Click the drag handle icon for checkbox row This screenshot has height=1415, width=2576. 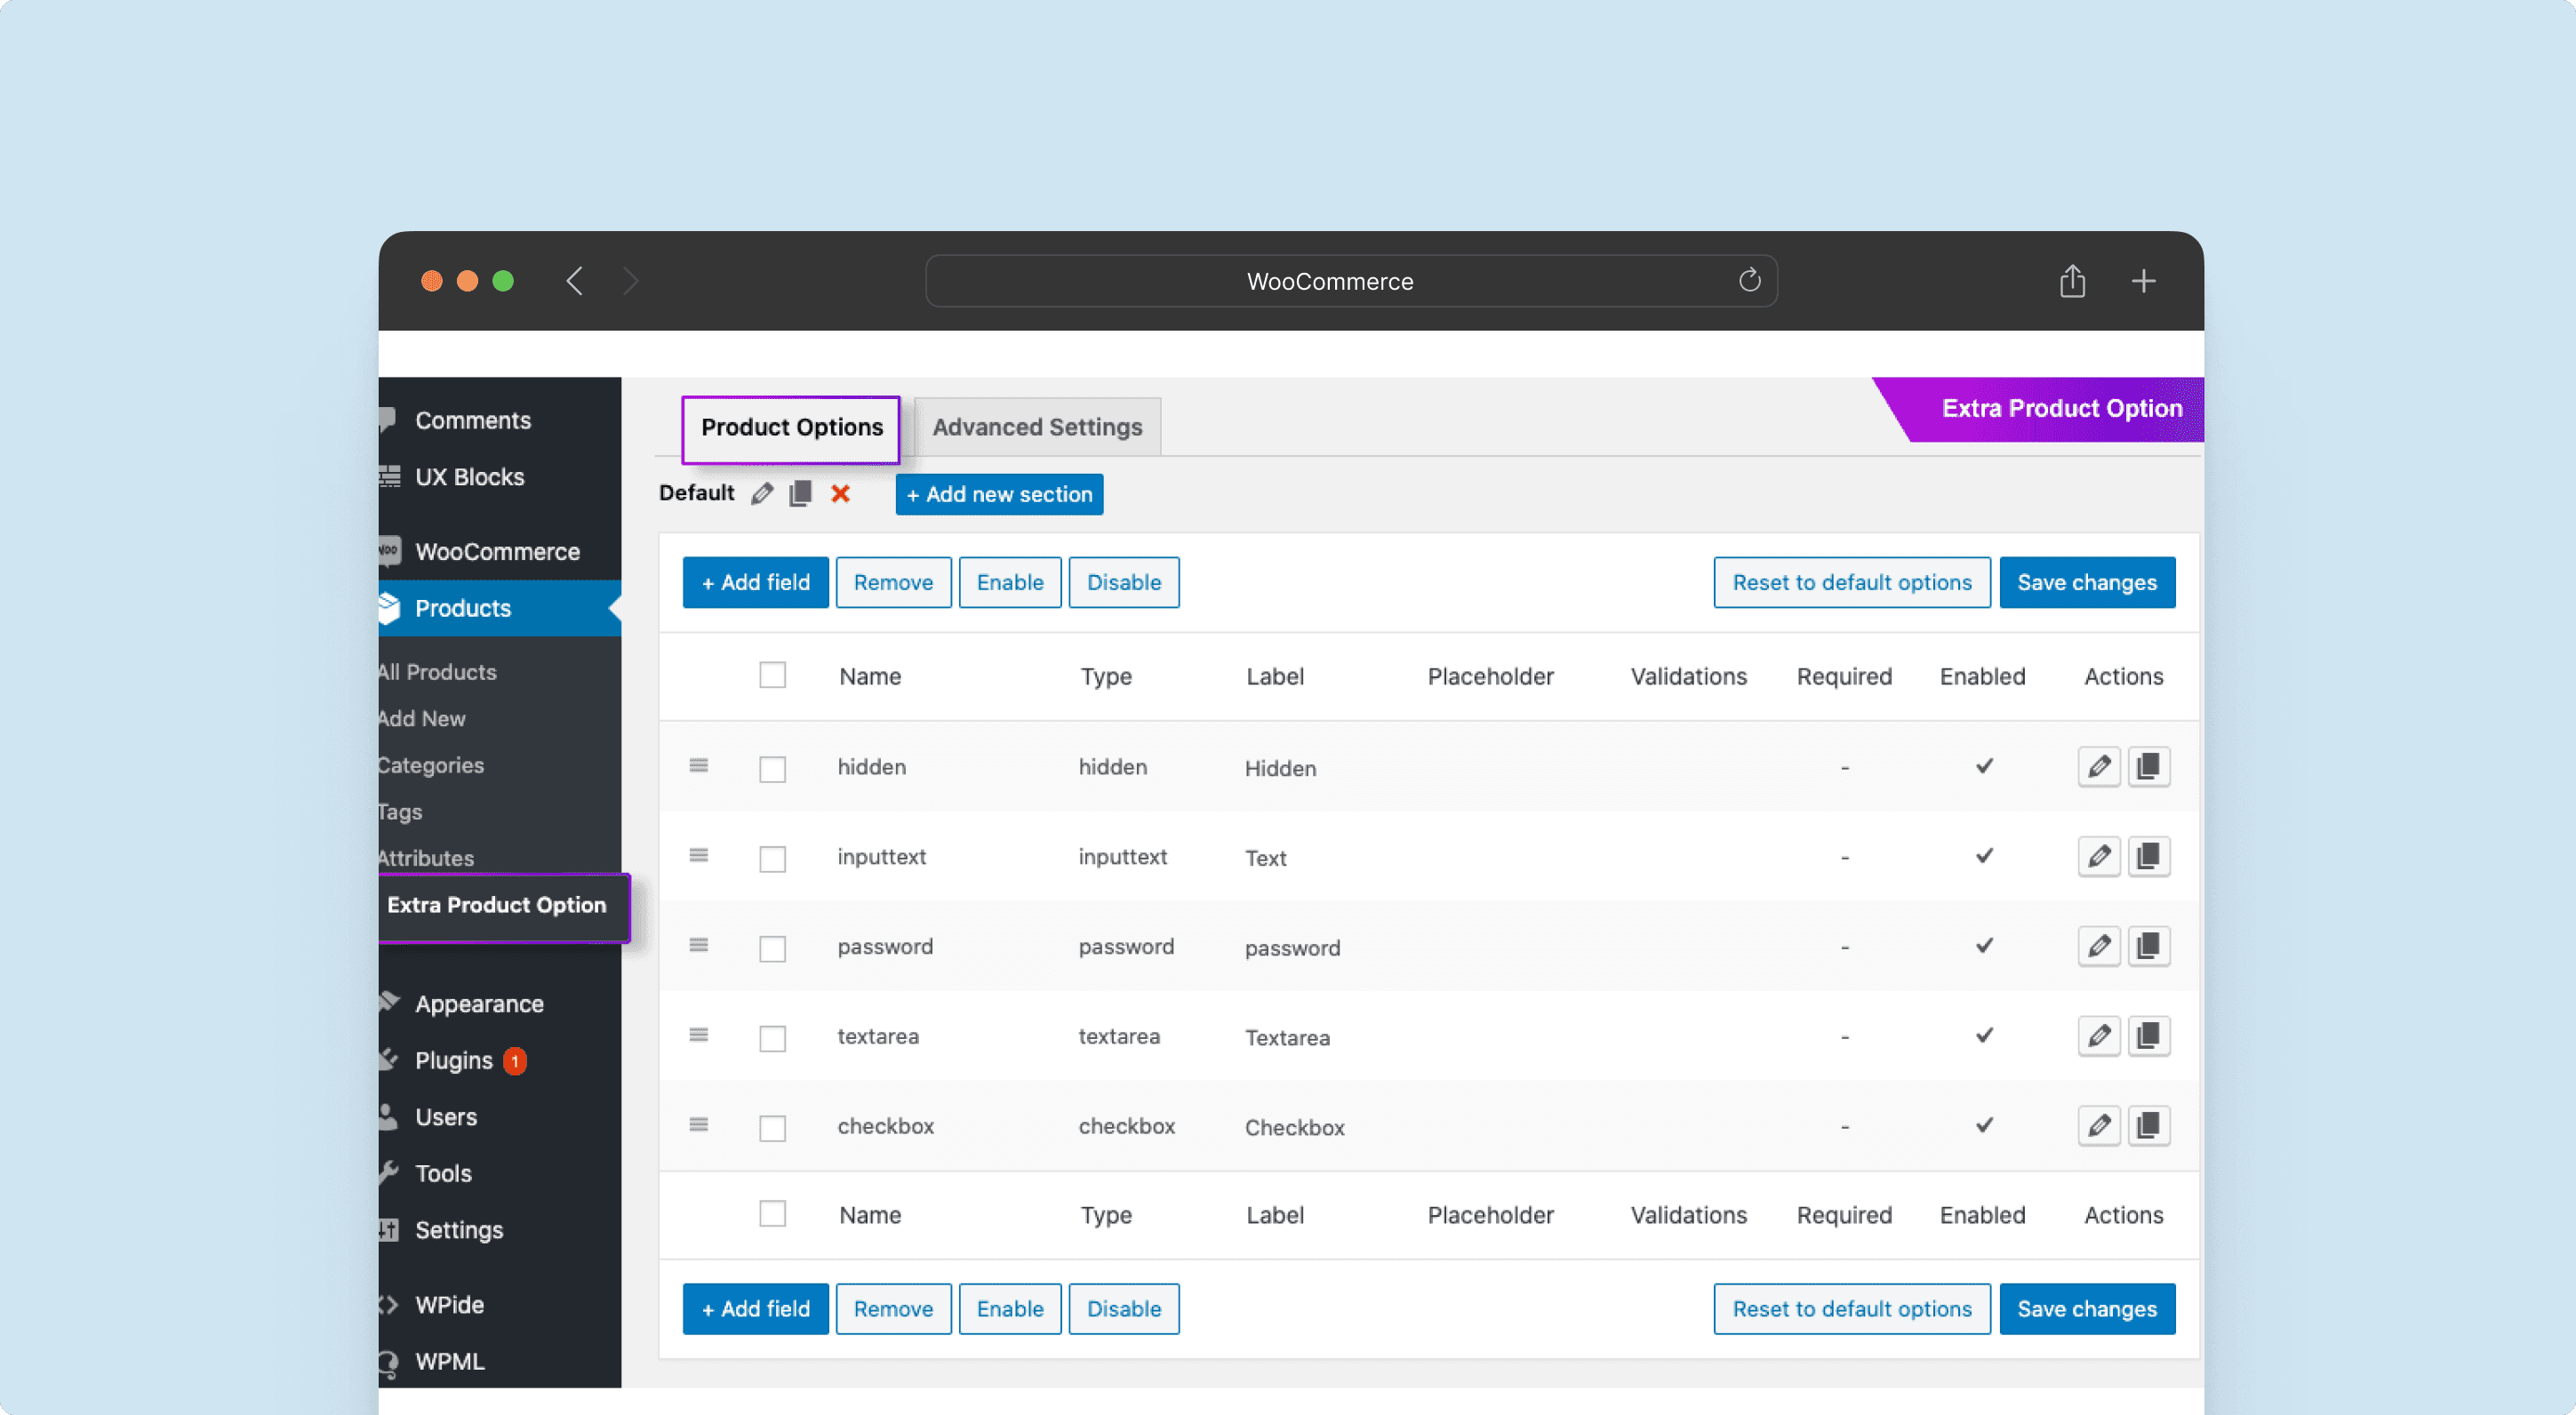699,1124
